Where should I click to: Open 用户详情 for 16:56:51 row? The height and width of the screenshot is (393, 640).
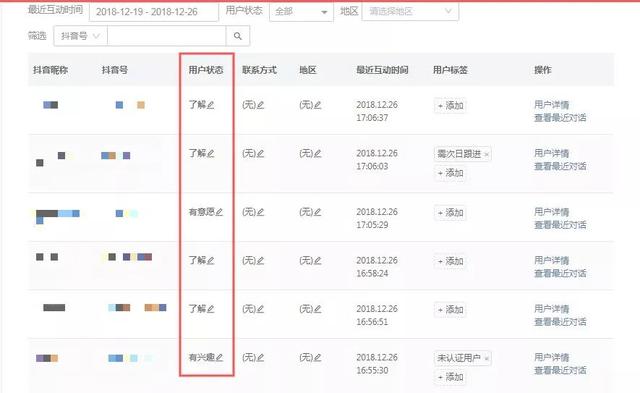tap(551, 309)
